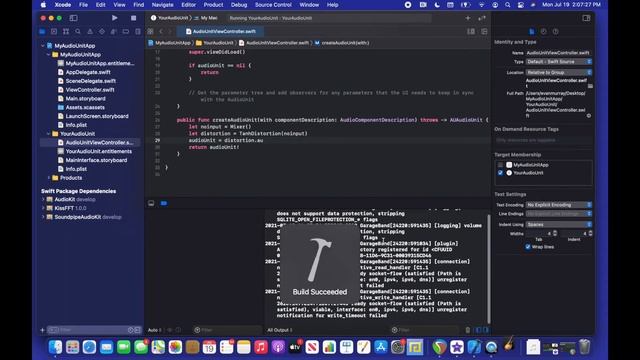
Task: Add a file with navigator plus button
Action: [42, 330]
